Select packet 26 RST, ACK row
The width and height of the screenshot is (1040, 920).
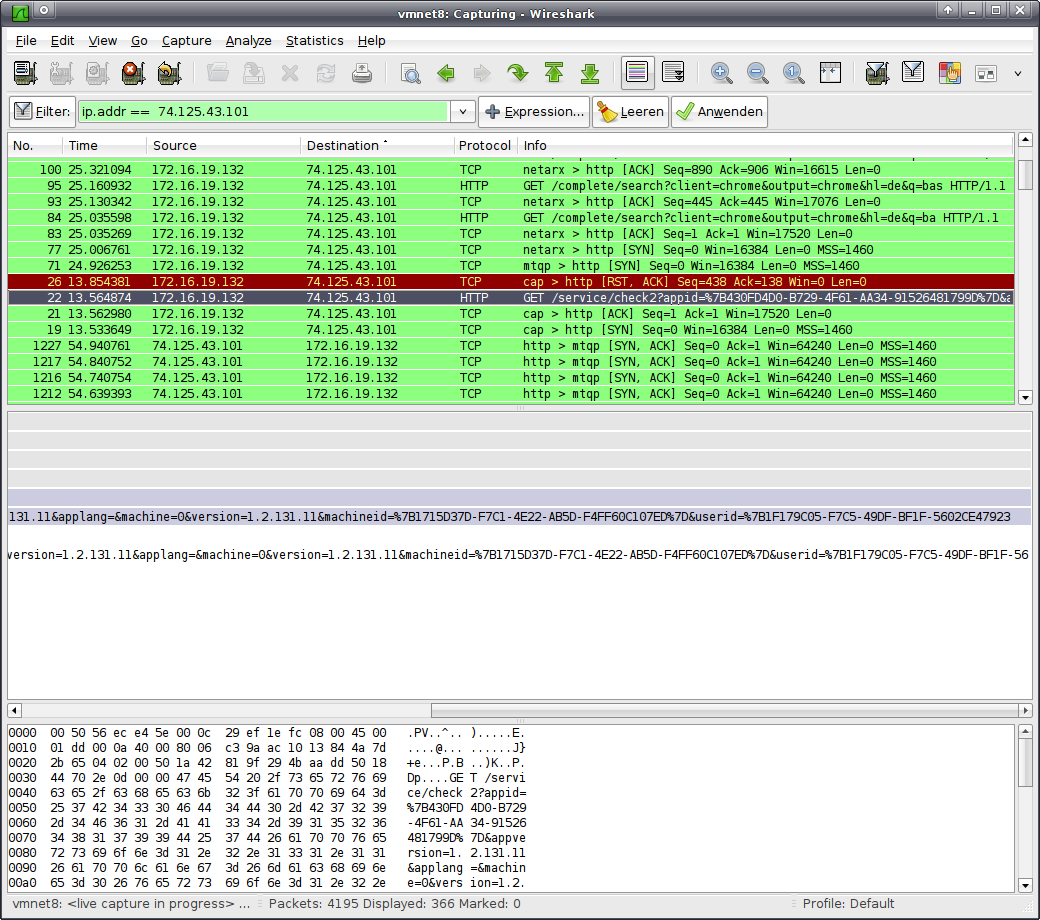[x=511, y=282]
